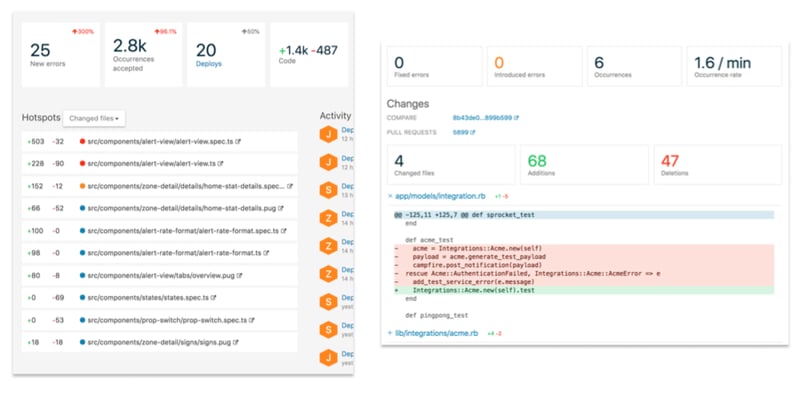Viewport: 800px width, 396px height.
Task: Click the -69 deletions count
Action: tap(58, 298)
